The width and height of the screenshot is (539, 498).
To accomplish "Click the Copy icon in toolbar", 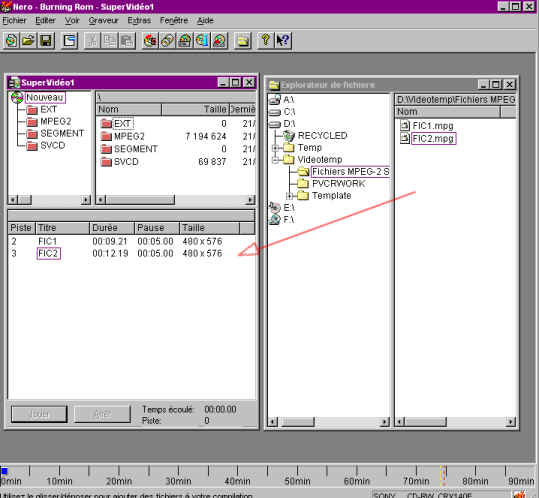I will click(x=110, y=41).
